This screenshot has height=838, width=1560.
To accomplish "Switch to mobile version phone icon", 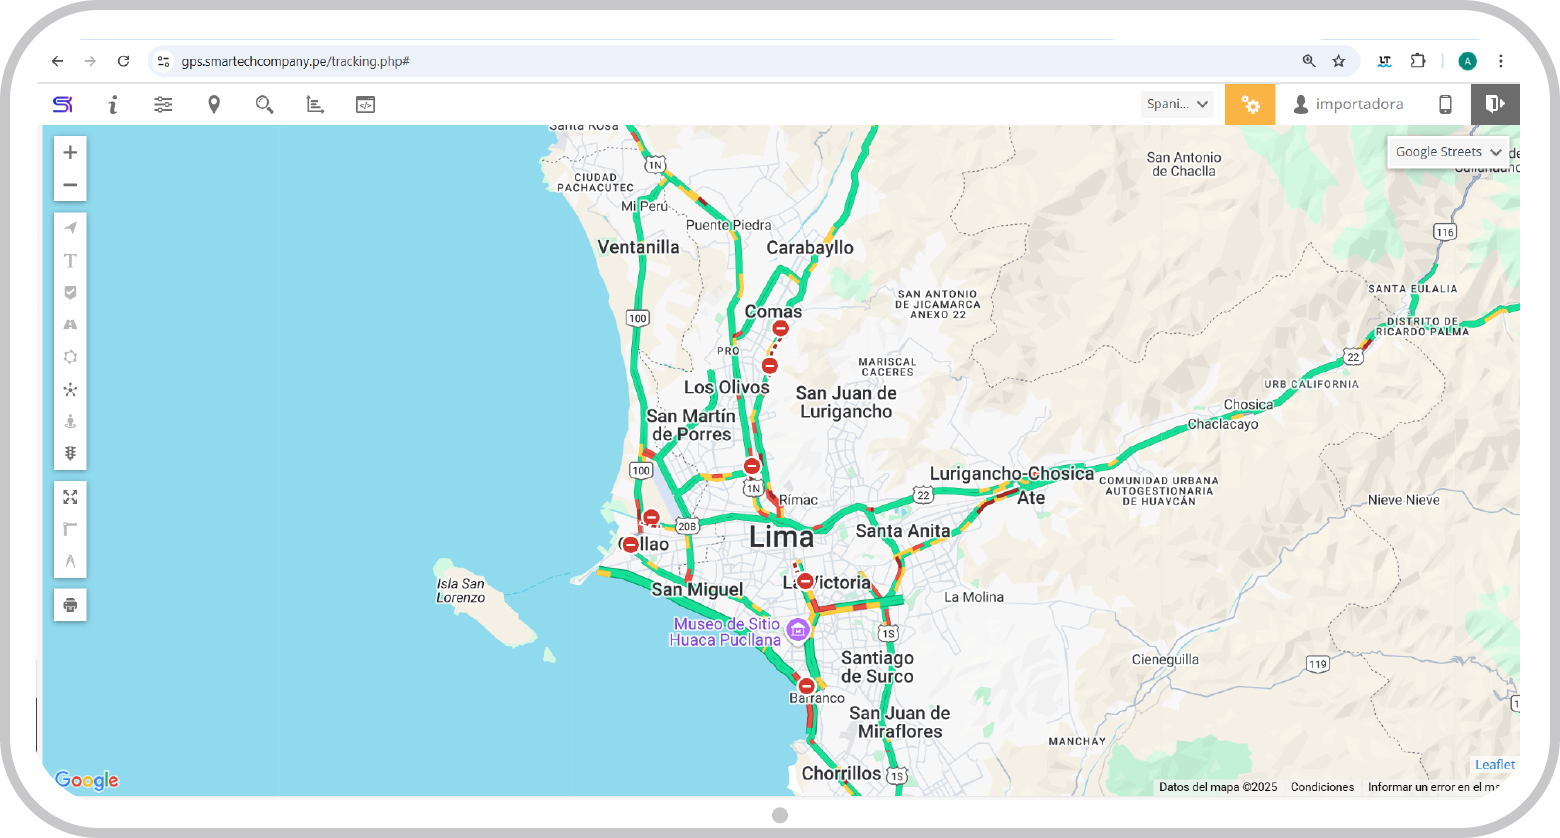I will click(x=1445, y=104).
